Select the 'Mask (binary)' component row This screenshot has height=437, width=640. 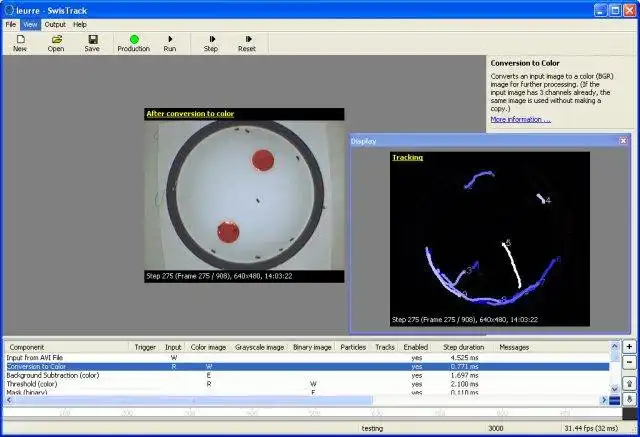coord(308,392)
